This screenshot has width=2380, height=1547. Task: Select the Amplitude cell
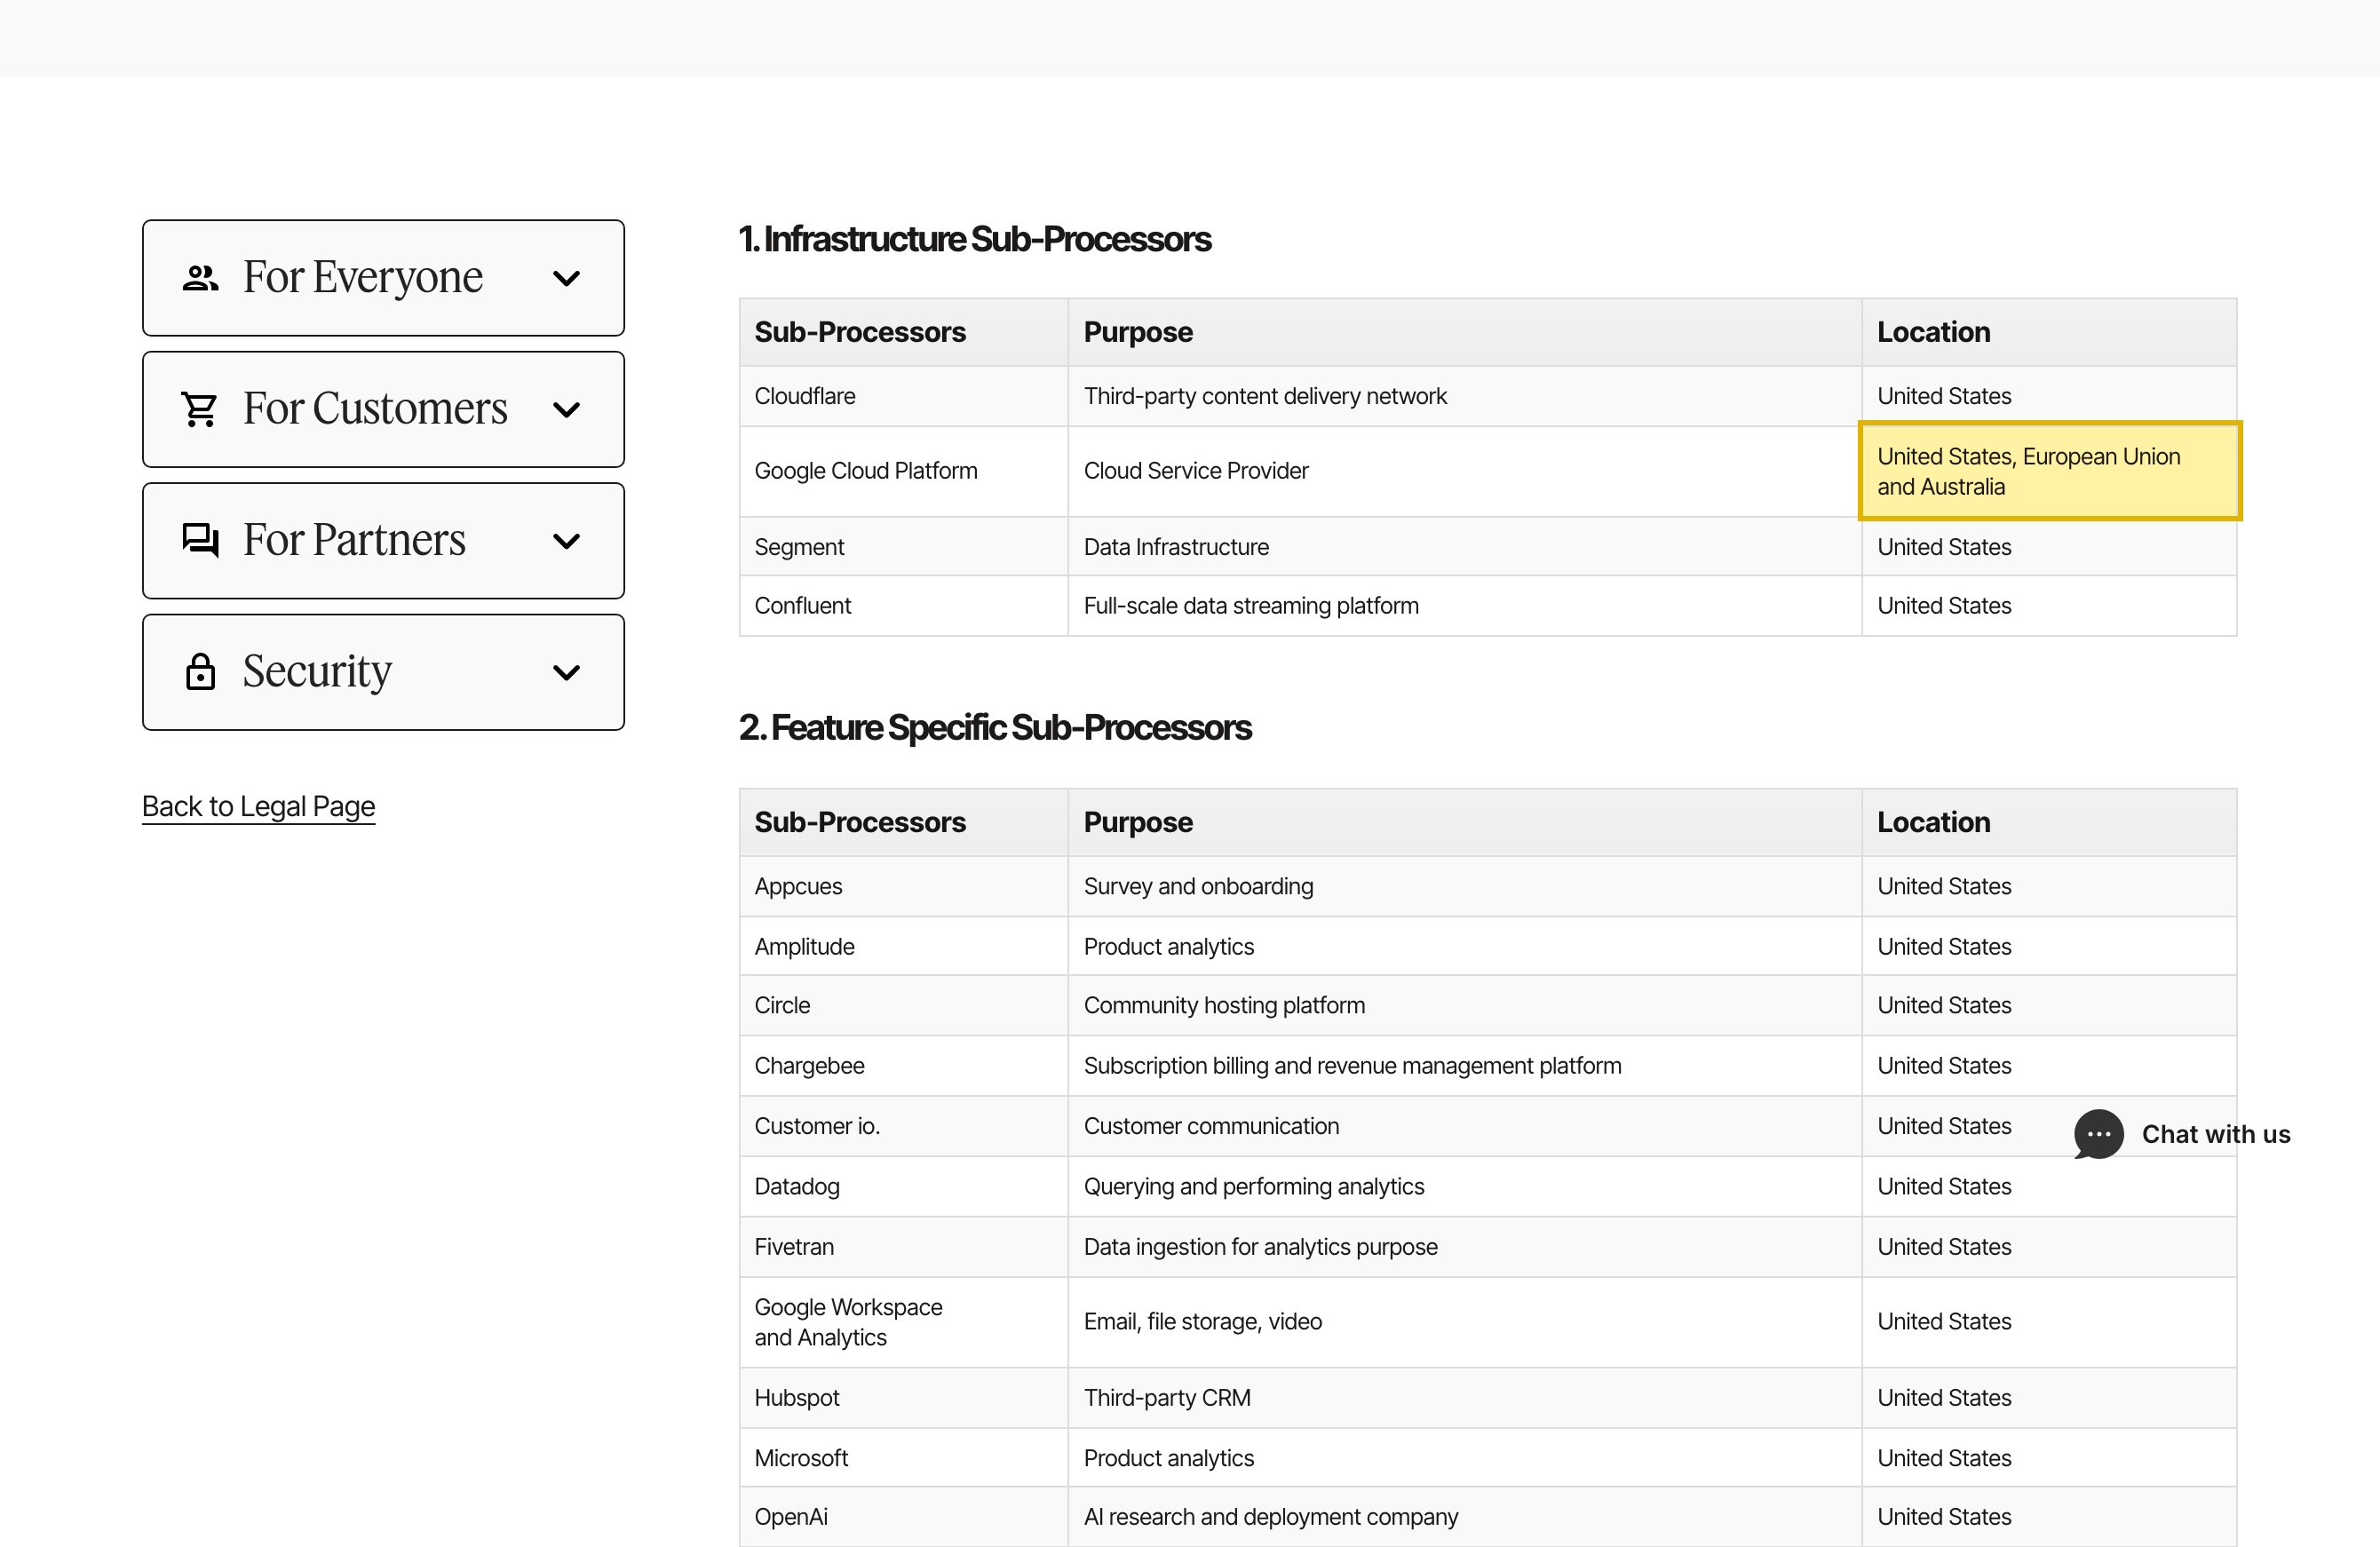point(904,946)
